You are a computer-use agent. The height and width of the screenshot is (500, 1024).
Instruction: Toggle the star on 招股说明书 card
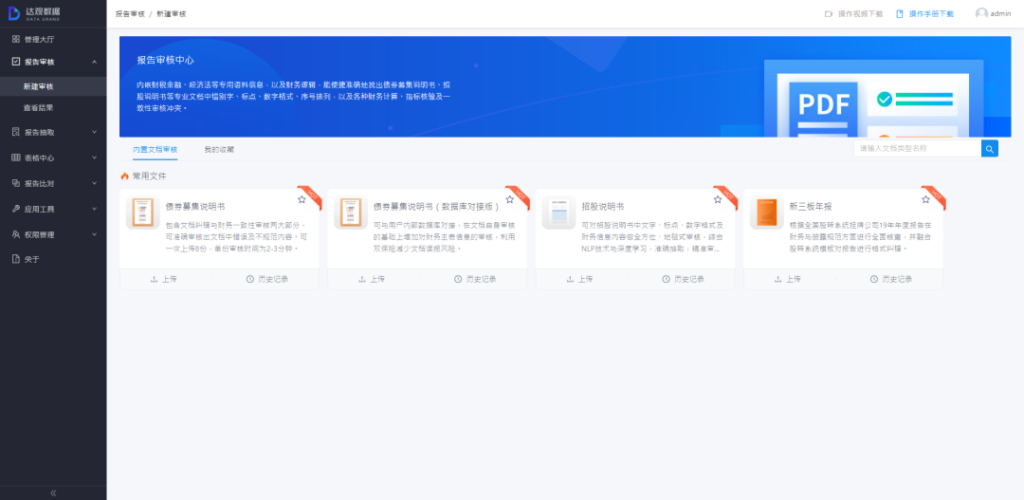717,200
